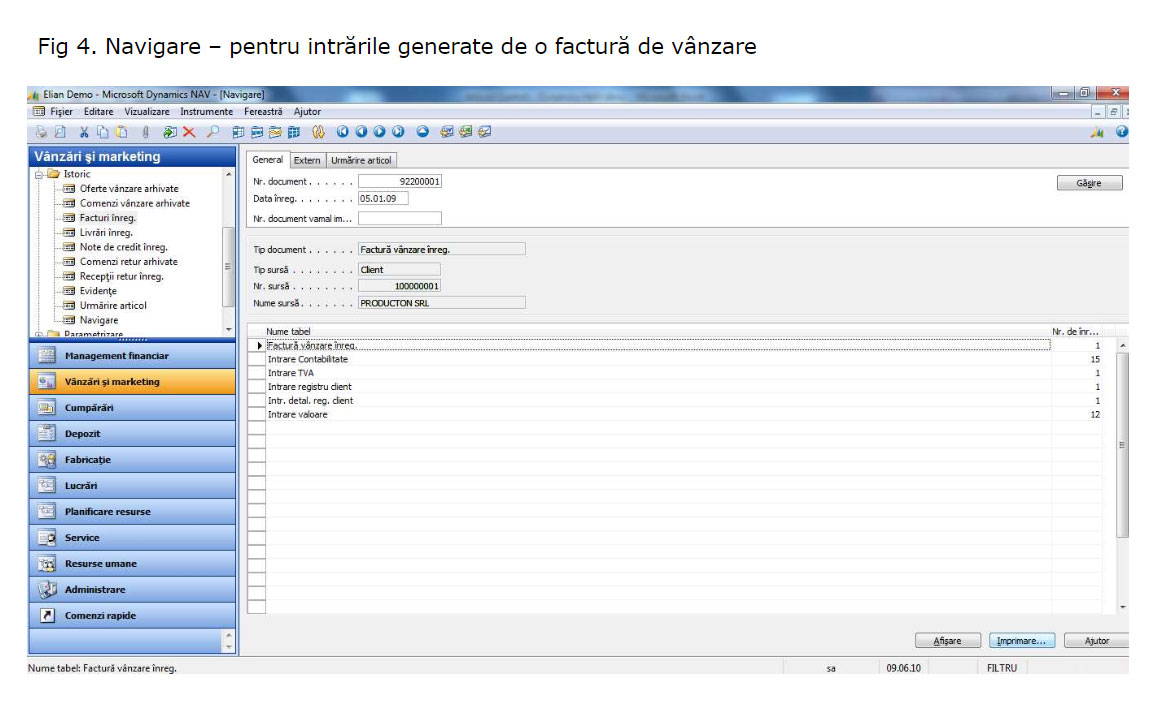Go to the first record arrow
The height and width of the screenshot is (703, 1153).
click(343, 132)
